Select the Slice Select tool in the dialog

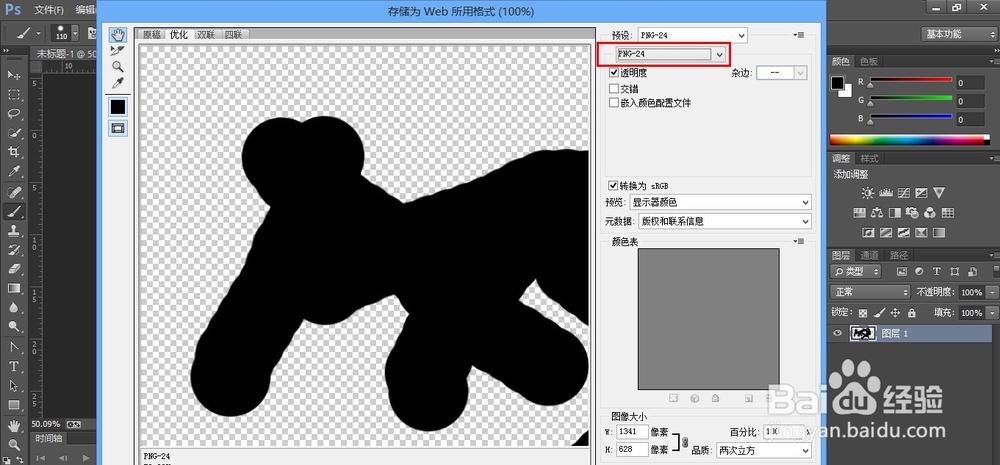118,50
